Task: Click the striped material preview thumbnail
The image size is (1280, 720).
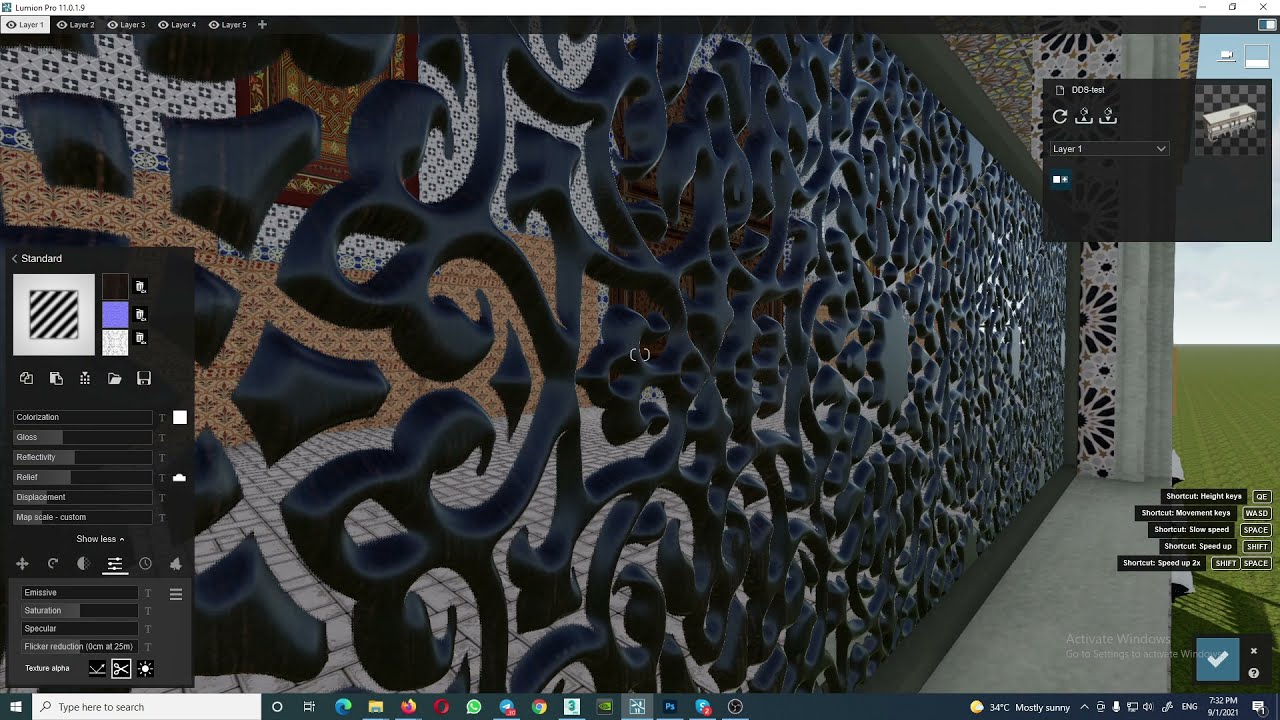Action: coord(54,315)
